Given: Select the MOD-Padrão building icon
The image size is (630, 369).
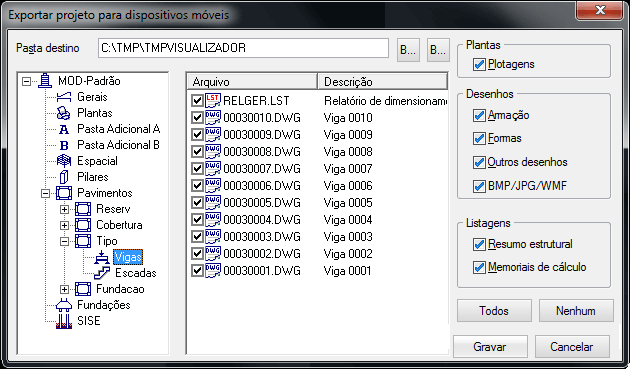Looking at the screenshot, I should click(x=45, y=81).
